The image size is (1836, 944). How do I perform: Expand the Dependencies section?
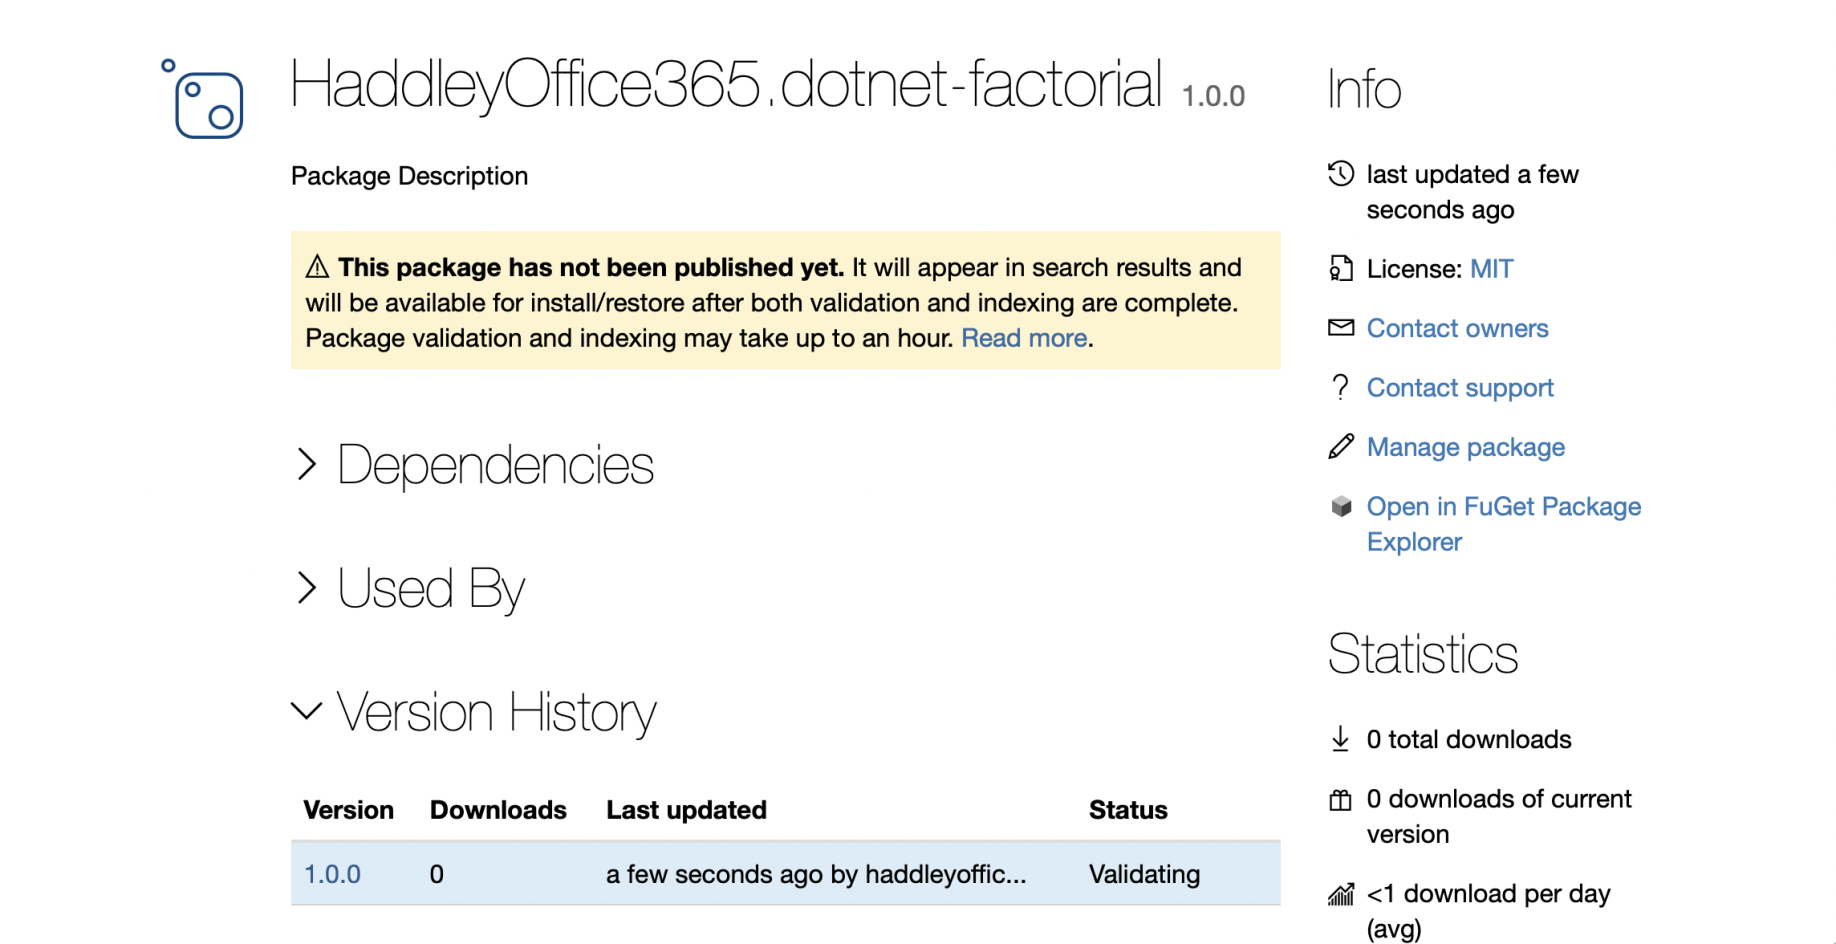307,465
